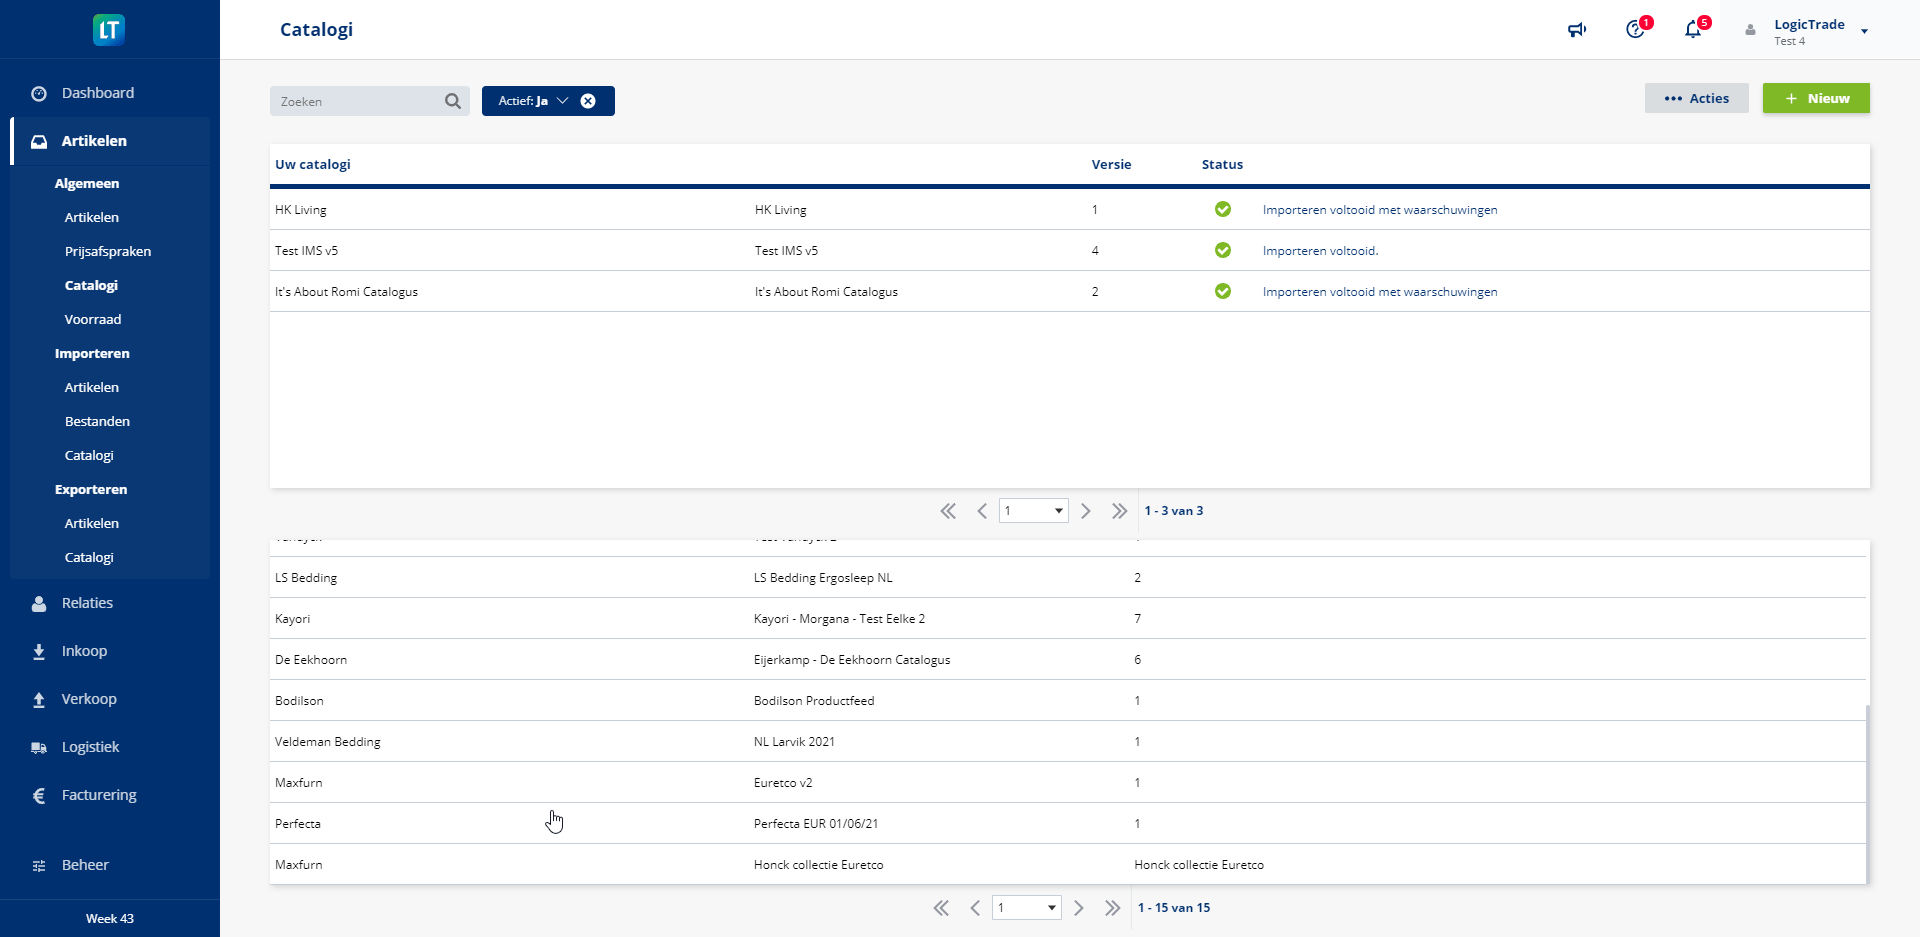Open the Acties menu button
This screenshot has width=1920, height=937.
[1696, 98]
